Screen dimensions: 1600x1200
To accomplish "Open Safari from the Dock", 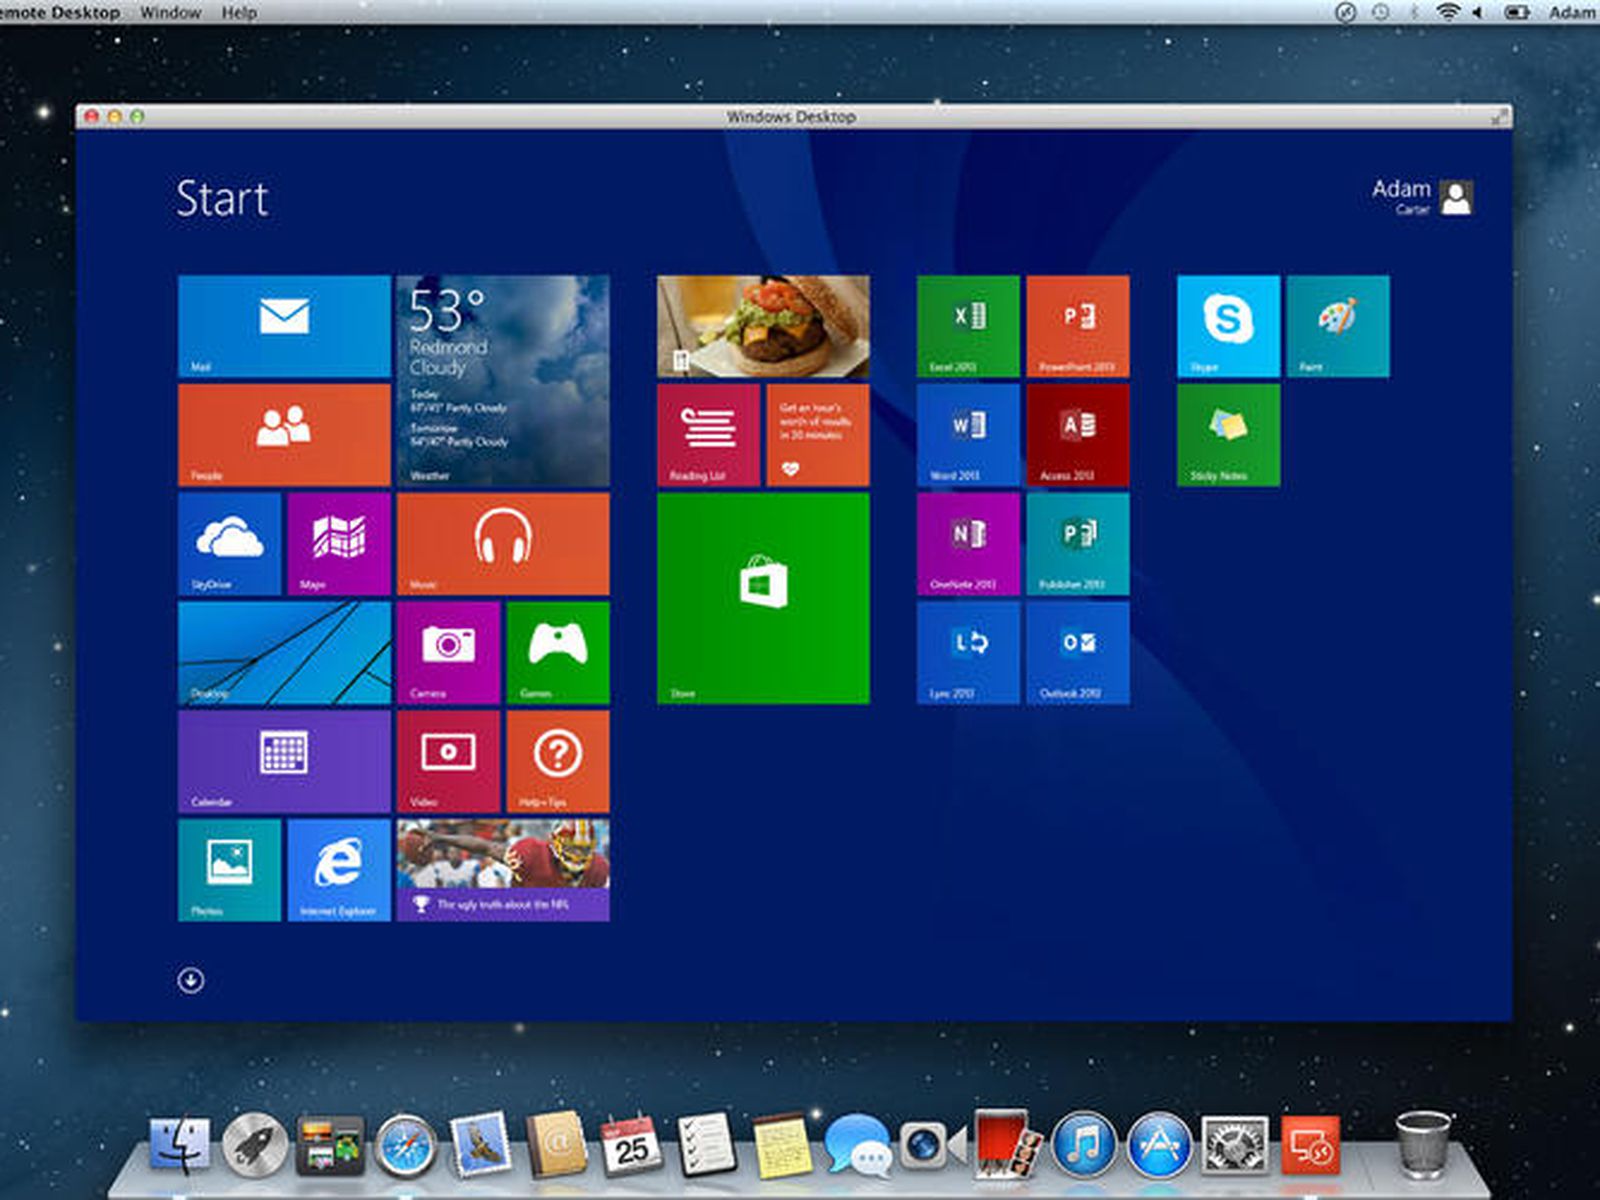I will [x=406, y=1146].
